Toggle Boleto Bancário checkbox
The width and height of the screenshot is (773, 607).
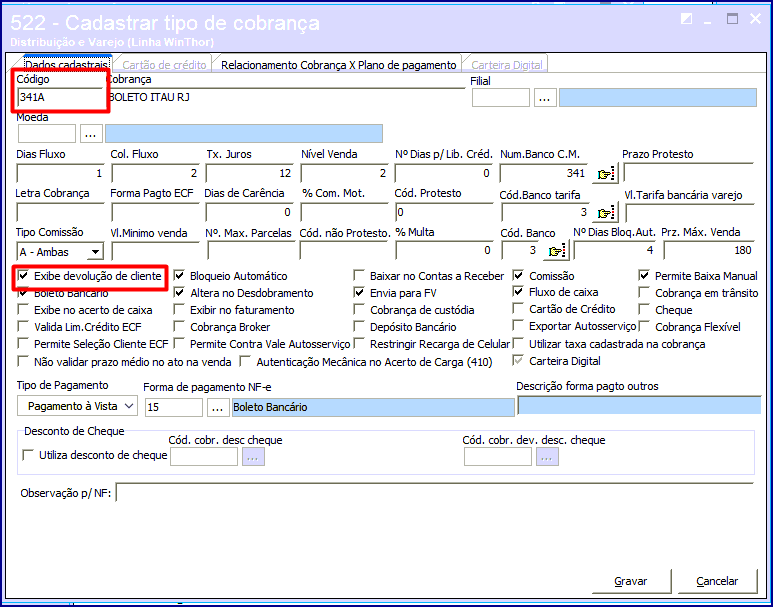click(x=23, y=293)
